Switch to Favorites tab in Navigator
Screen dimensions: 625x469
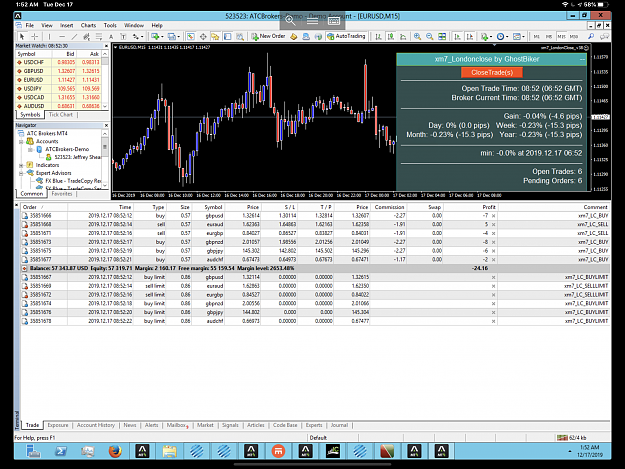pyautogui.click(x=62, y=194)
